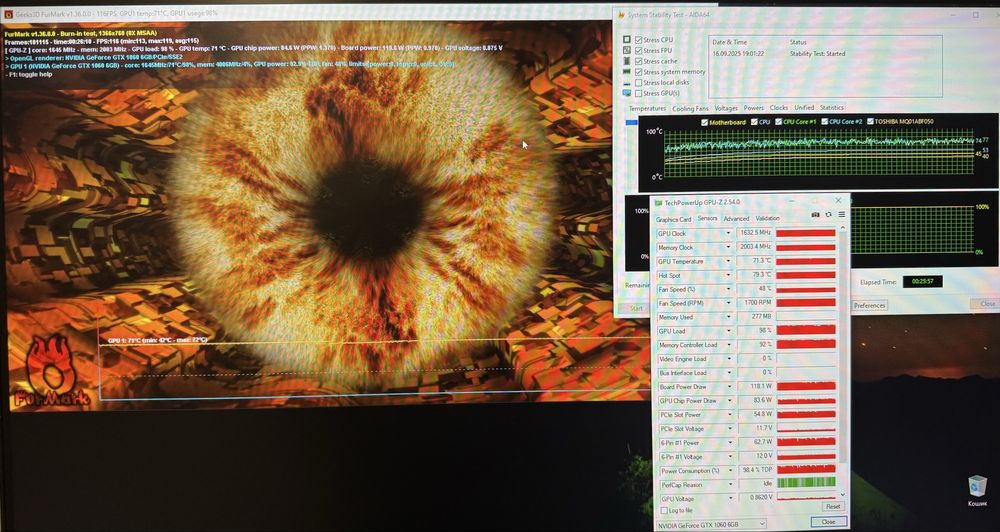
Task: Click the log date 16.09.2025 19:01:22
Action: [738, 54]
